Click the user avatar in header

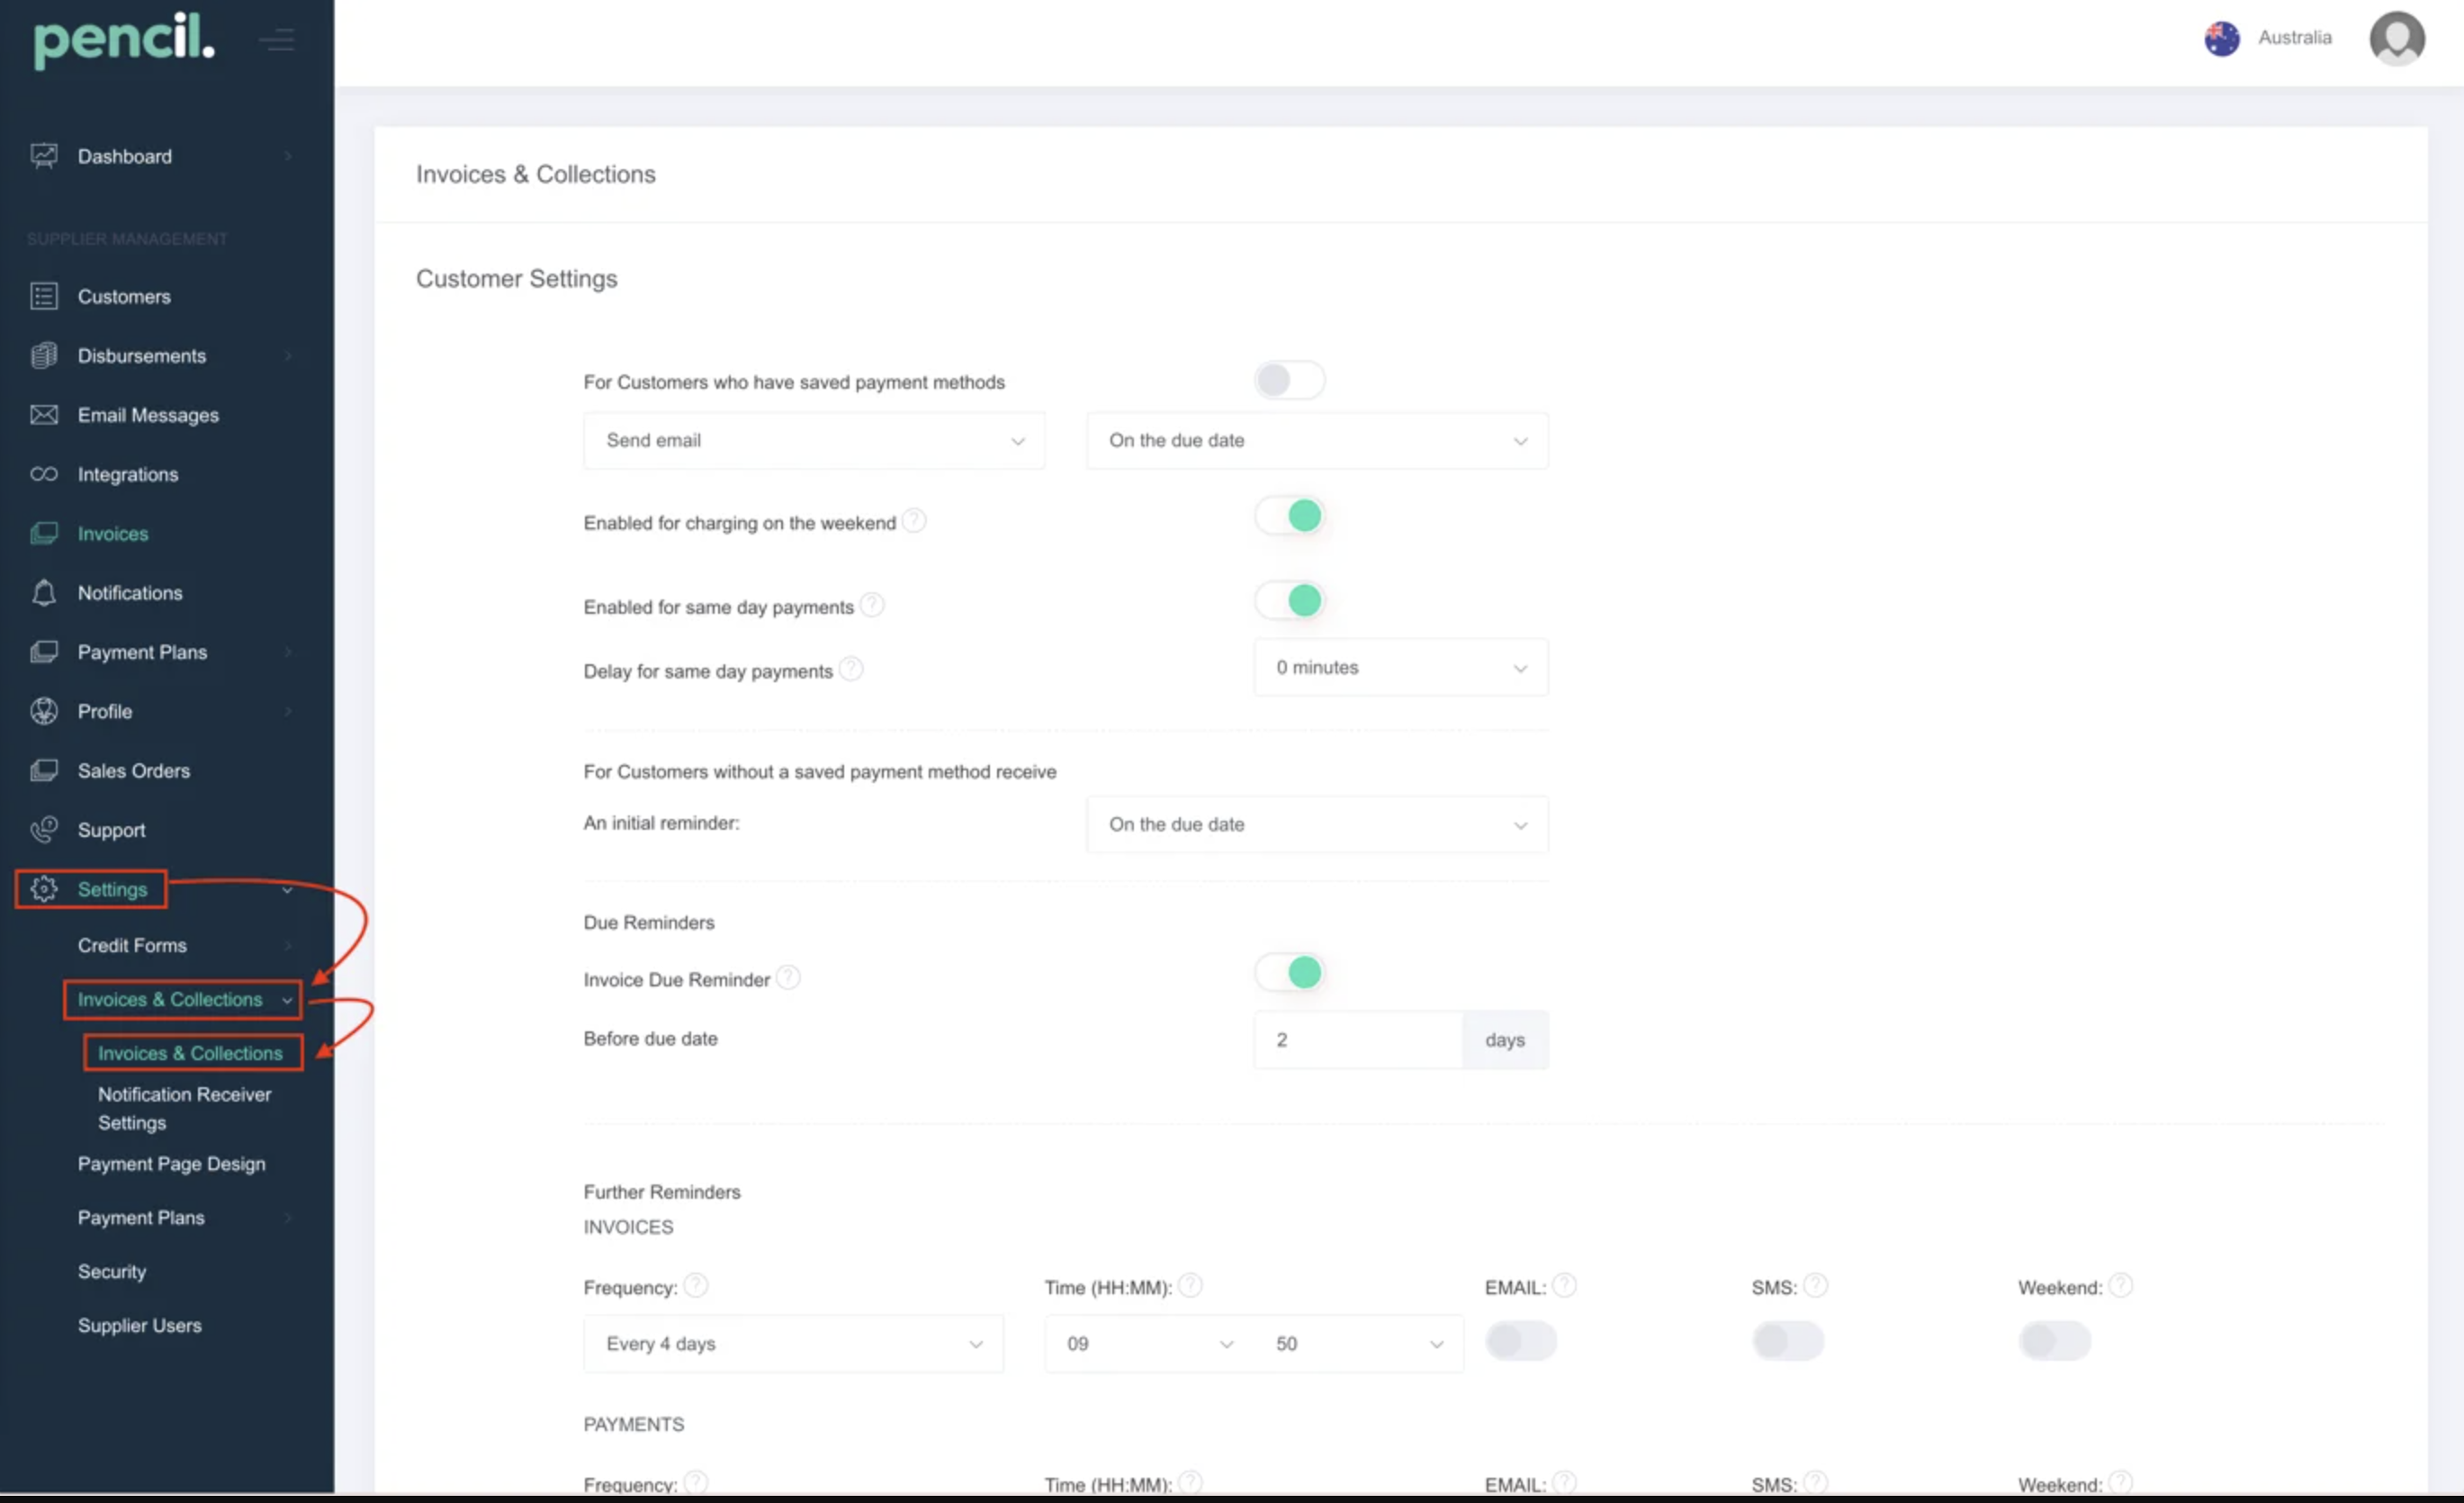2396,39
